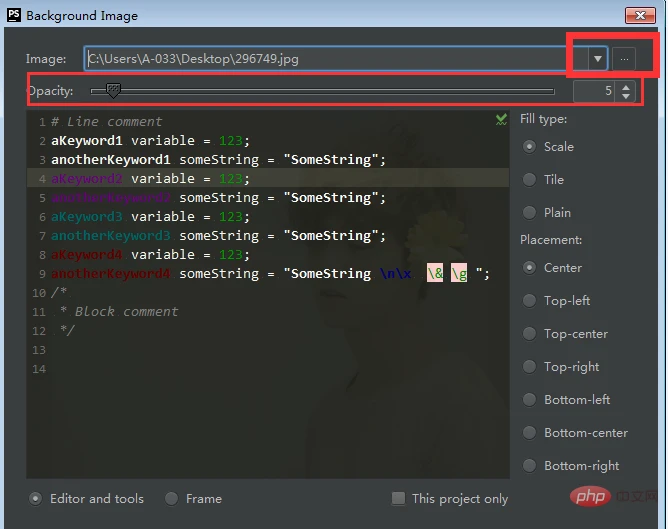
Task: Click the PS application icon in title bar
Action: [x=12, y=15]
